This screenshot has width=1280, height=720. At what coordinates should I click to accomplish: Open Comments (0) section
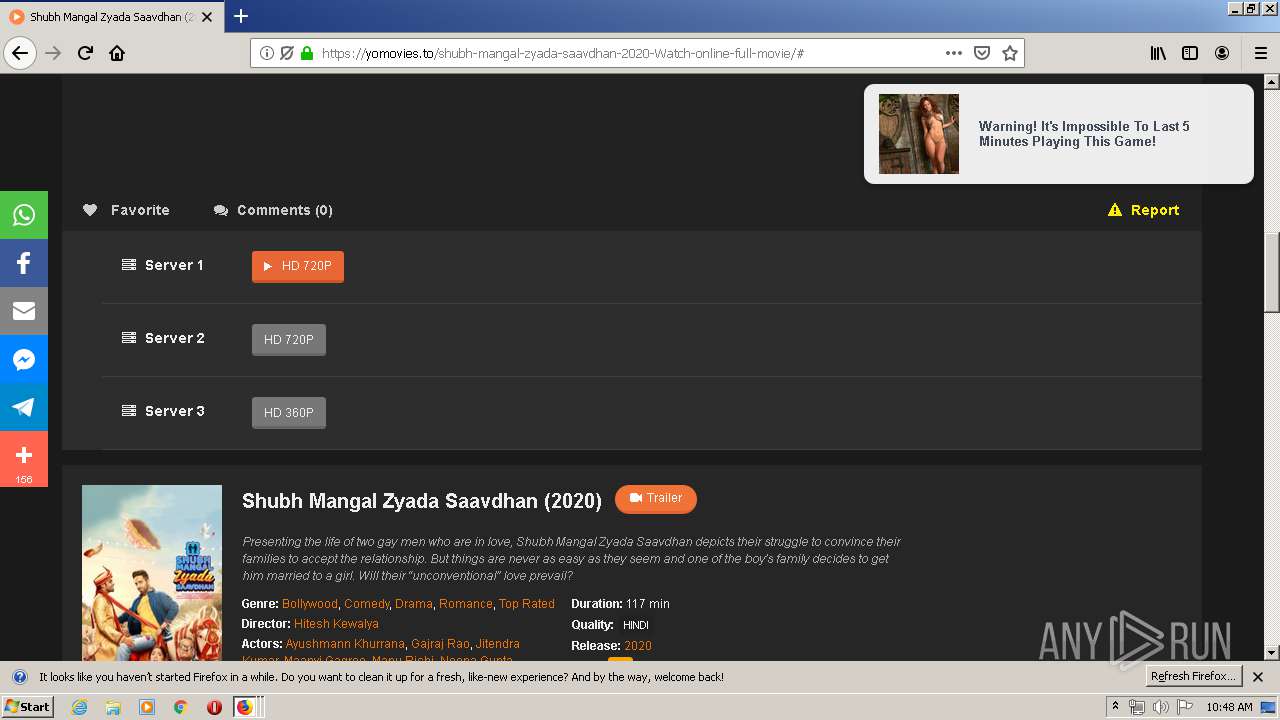pyautogui.click(x=273, y=210)
